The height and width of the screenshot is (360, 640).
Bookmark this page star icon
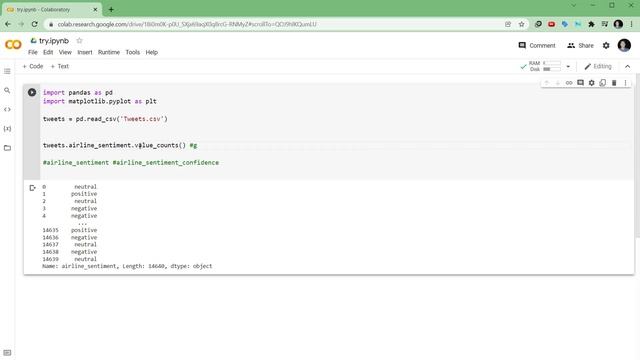tap(521, 24)
